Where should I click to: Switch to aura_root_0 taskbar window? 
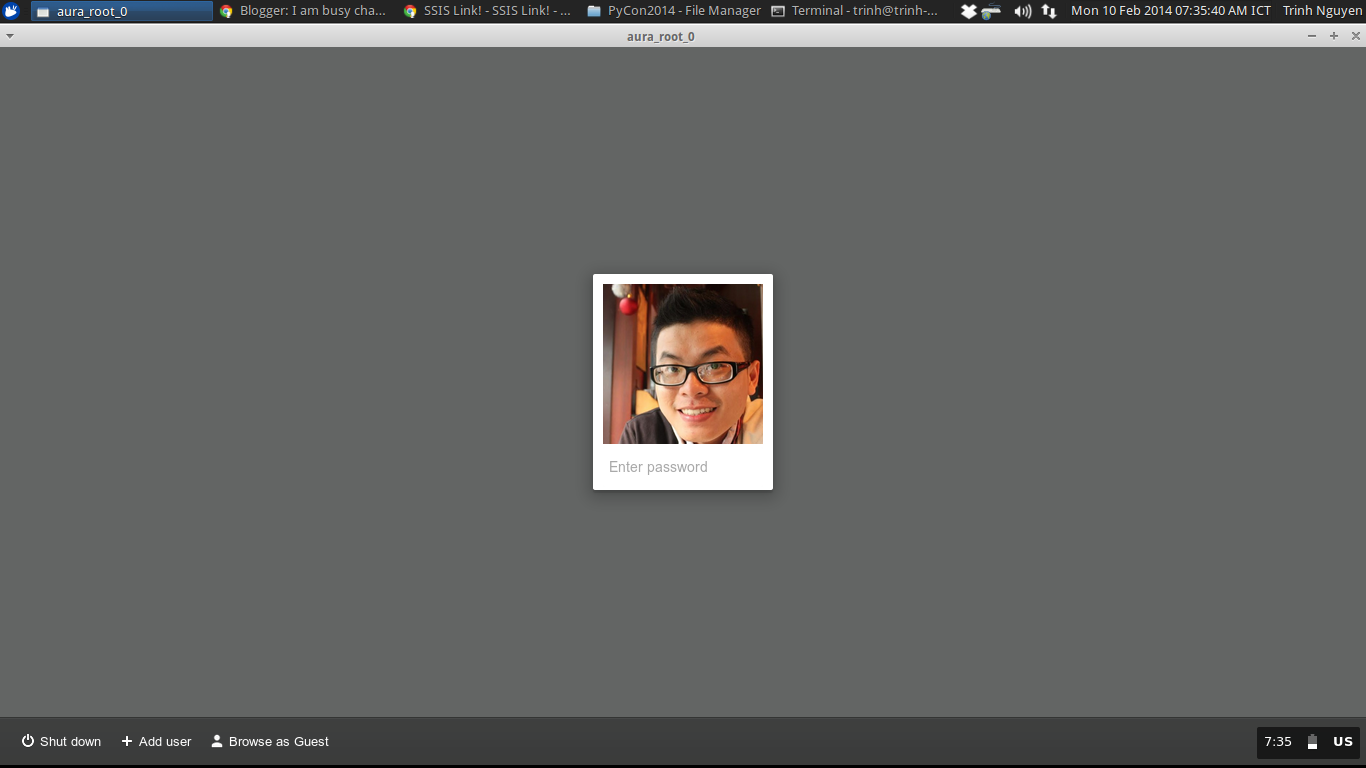pyautogui.click(x=122, y=11)
